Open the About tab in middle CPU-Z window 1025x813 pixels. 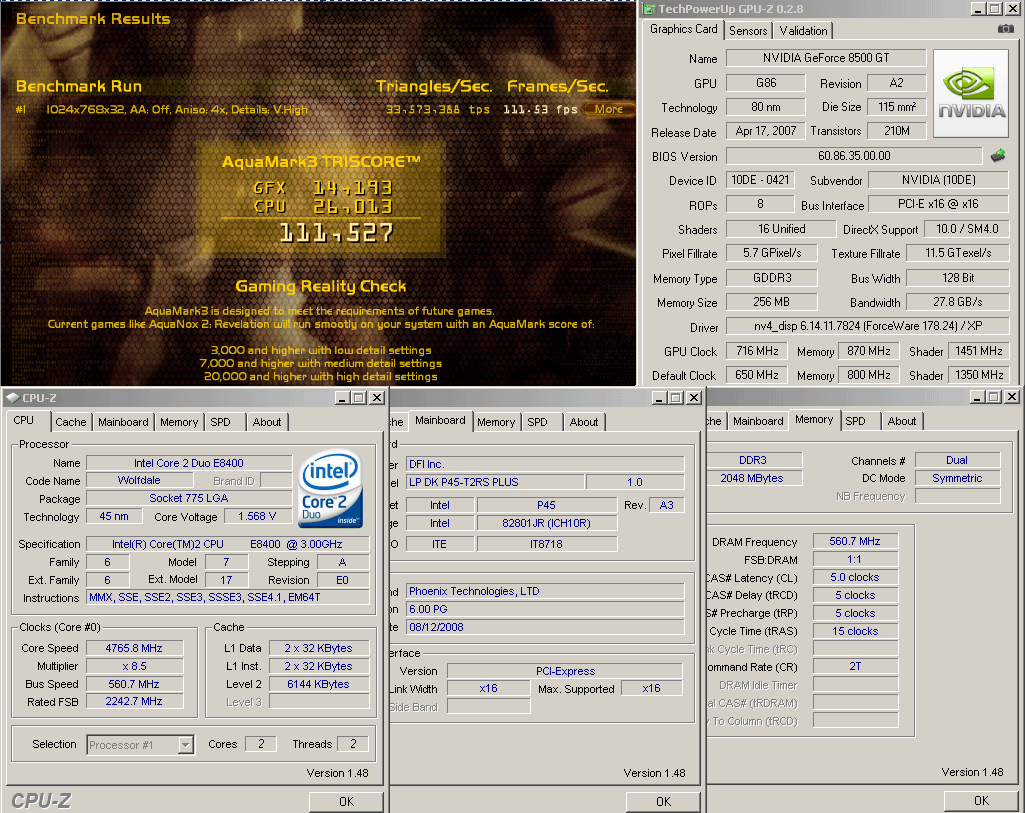(584, 422)
